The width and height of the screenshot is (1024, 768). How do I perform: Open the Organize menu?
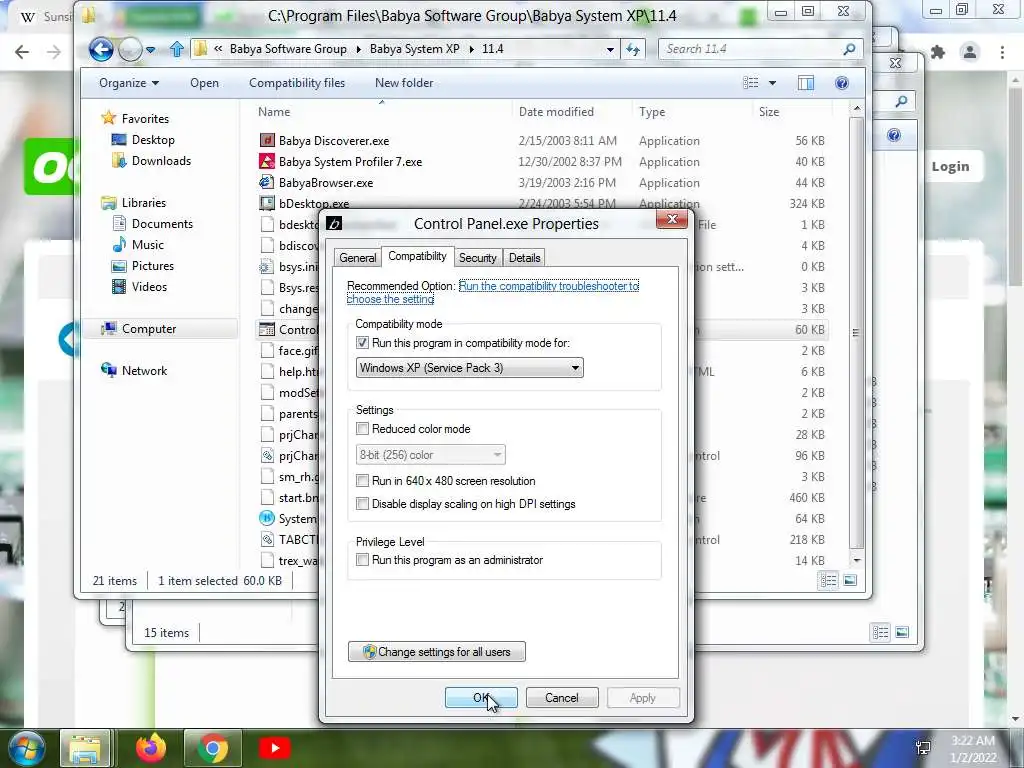click(129, 83)
